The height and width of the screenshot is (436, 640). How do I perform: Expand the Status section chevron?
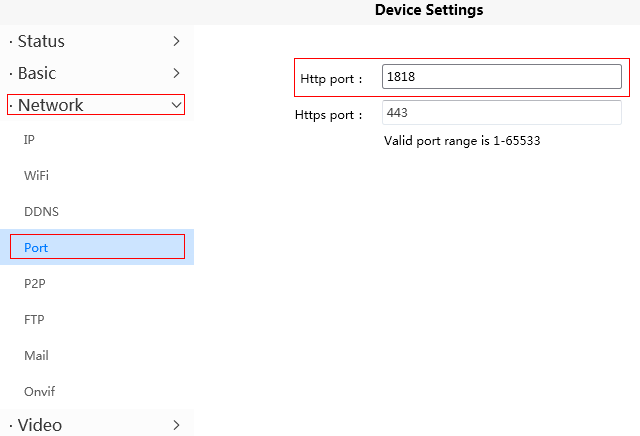[x=176, y=41]
